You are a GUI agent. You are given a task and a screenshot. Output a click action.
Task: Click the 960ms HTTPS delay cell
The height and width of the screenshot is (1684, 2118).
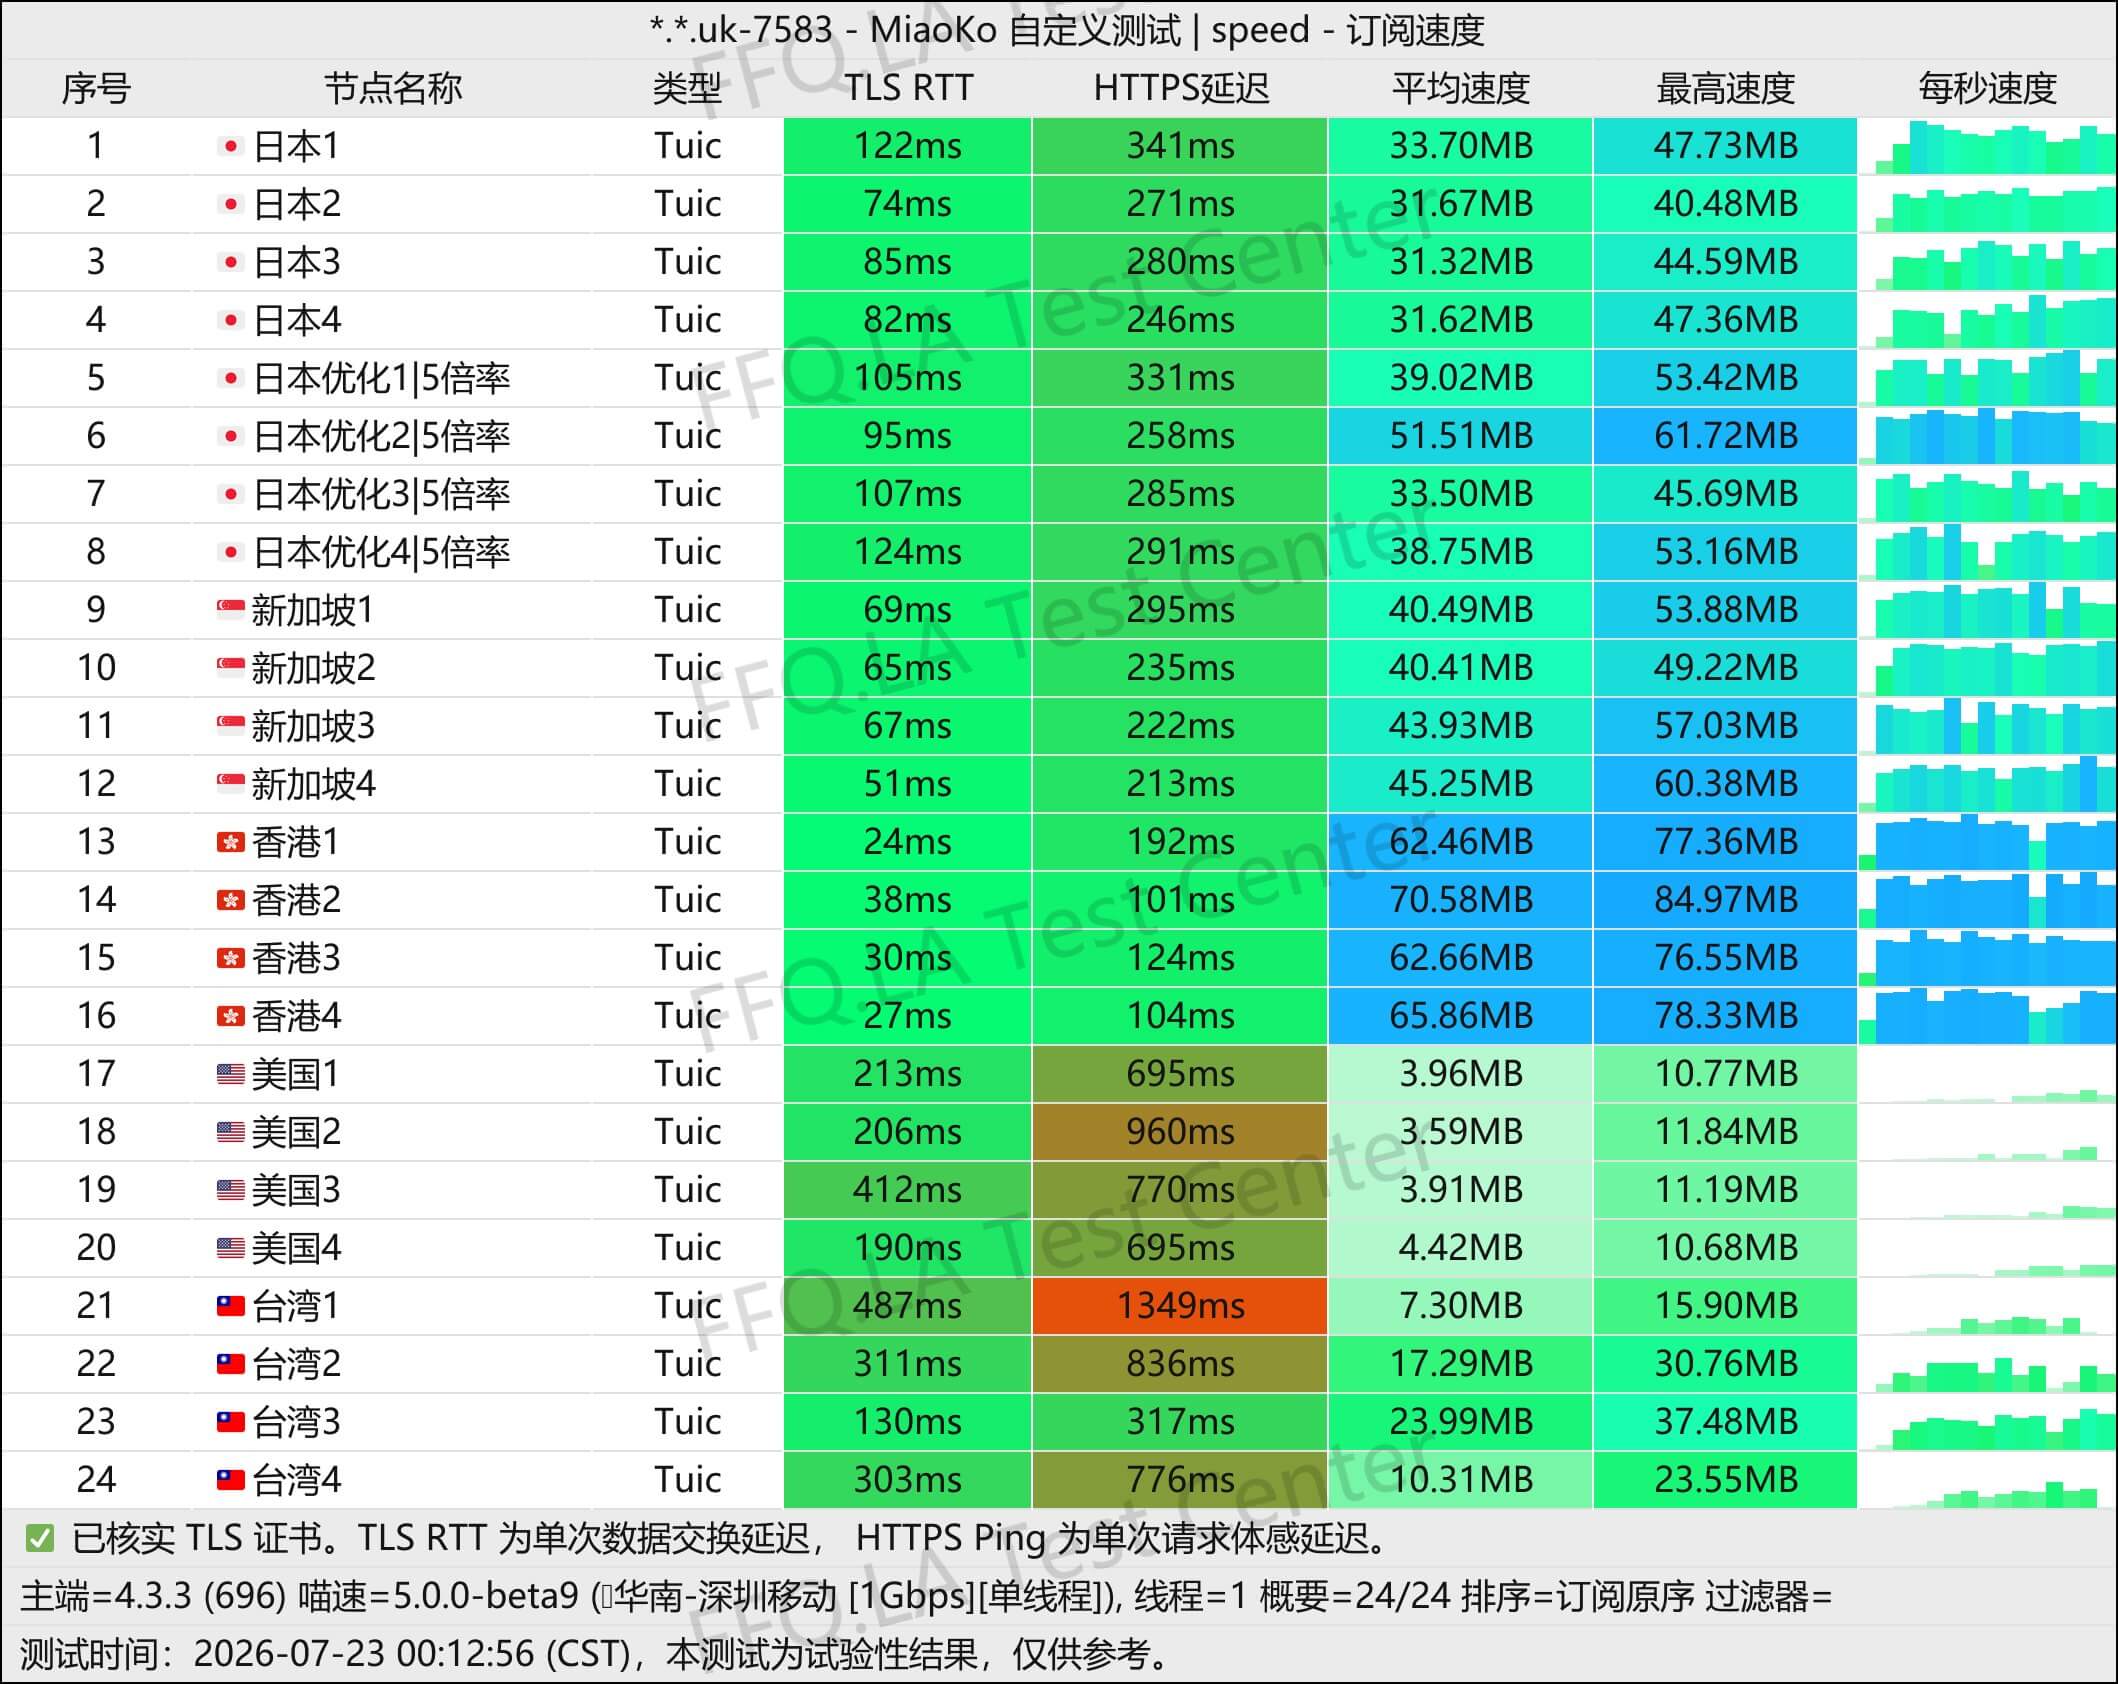(x=1180, y=1132)
